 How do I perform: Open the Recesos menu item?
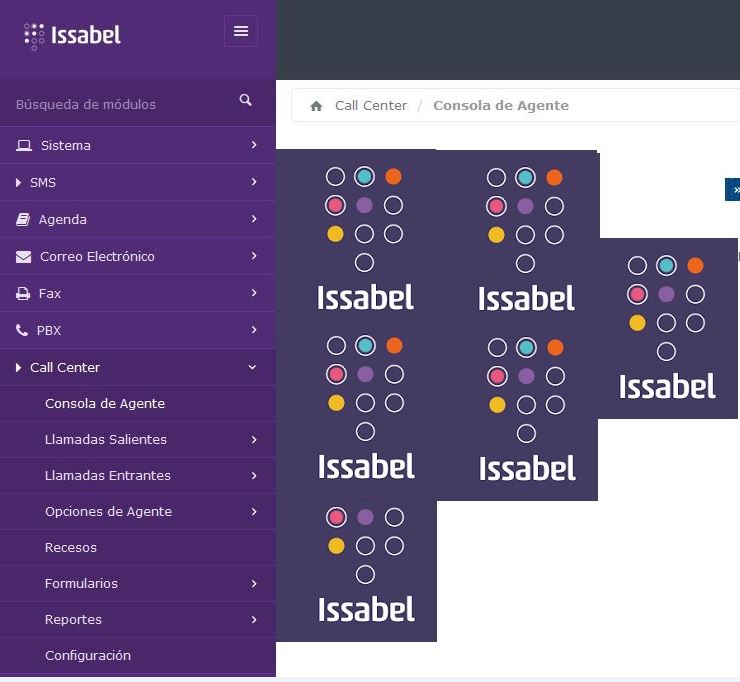point(71,548)
